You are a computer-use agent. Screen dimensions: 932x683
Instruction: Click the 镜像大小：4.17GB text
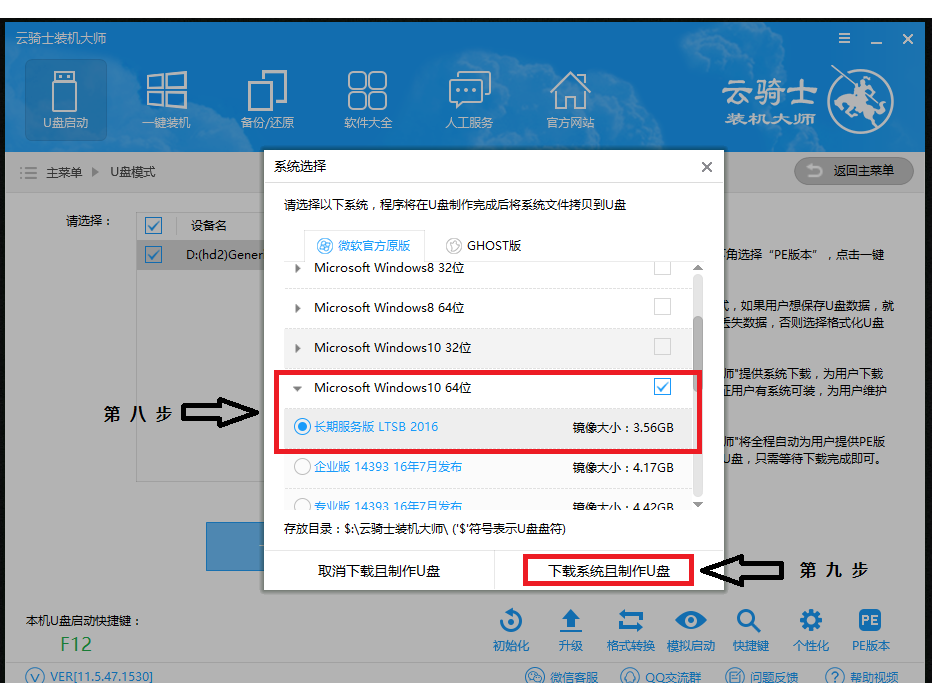pos(623,467)
